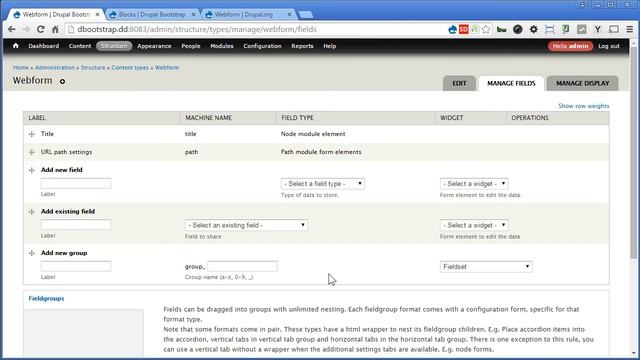
Task: Click Home breadcrumb link
Action: tap(20, 67)
